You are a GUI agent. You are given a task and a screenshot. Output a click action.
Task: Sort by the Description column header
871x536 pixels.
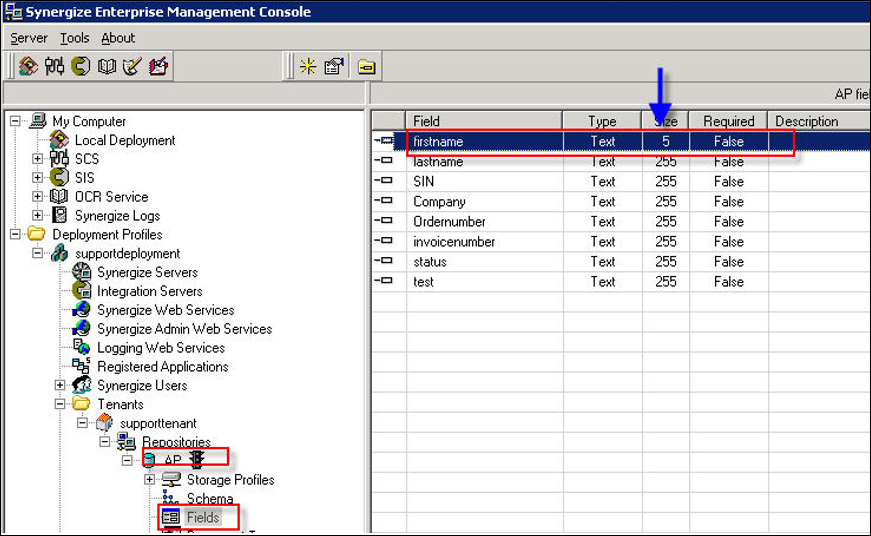coord(819,121)
